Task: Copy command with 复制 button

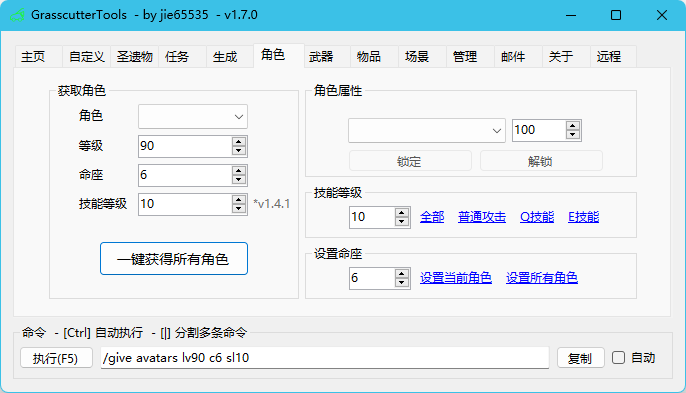Action: pyautogui.click(x=580, y=358)
